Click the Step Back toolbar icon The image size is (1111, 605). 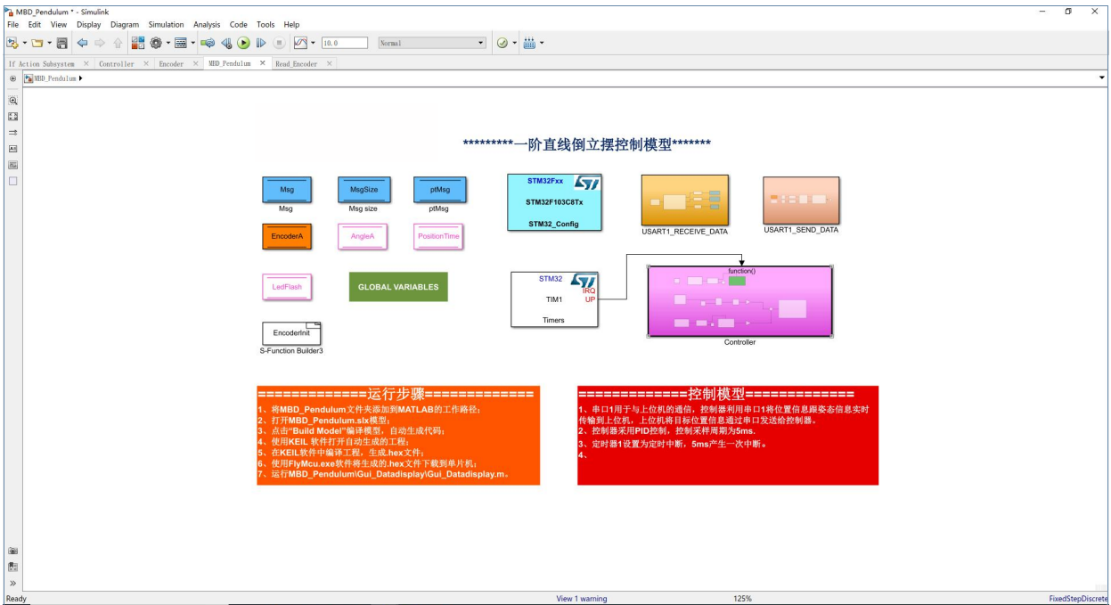click(x=226, y=43)
